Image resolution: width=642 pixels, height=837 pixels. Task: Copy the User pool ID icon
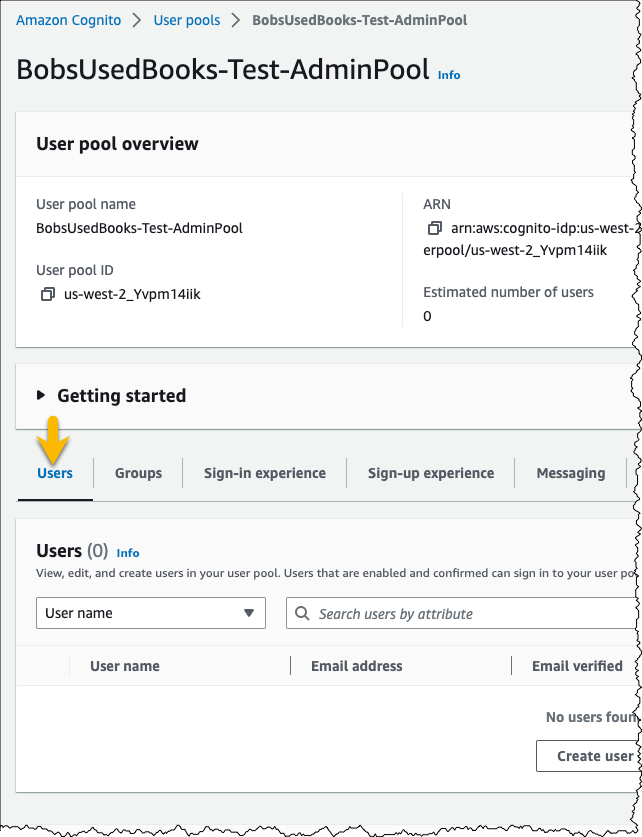48,294
